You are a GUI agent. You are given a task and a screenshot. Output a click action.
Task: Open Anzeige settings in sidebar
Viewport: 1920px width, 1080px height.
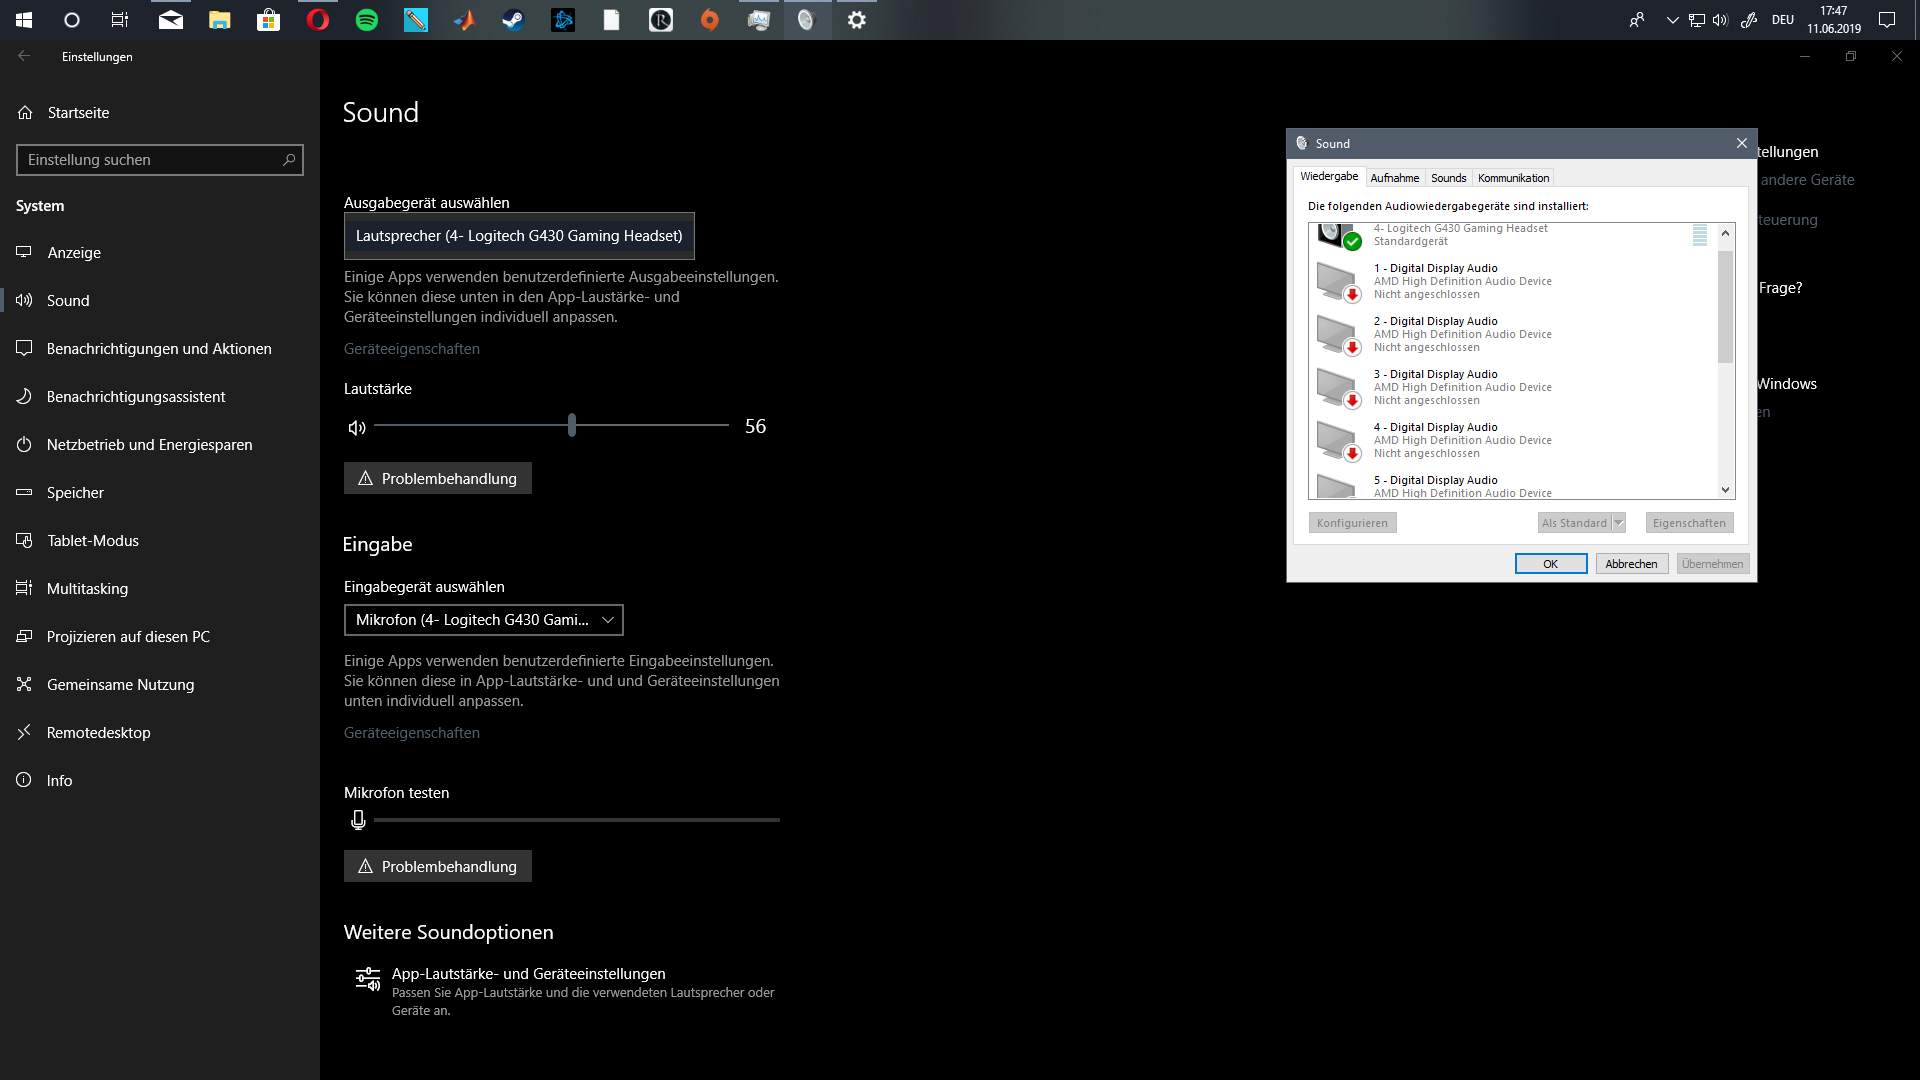click(x=160, y=252)
